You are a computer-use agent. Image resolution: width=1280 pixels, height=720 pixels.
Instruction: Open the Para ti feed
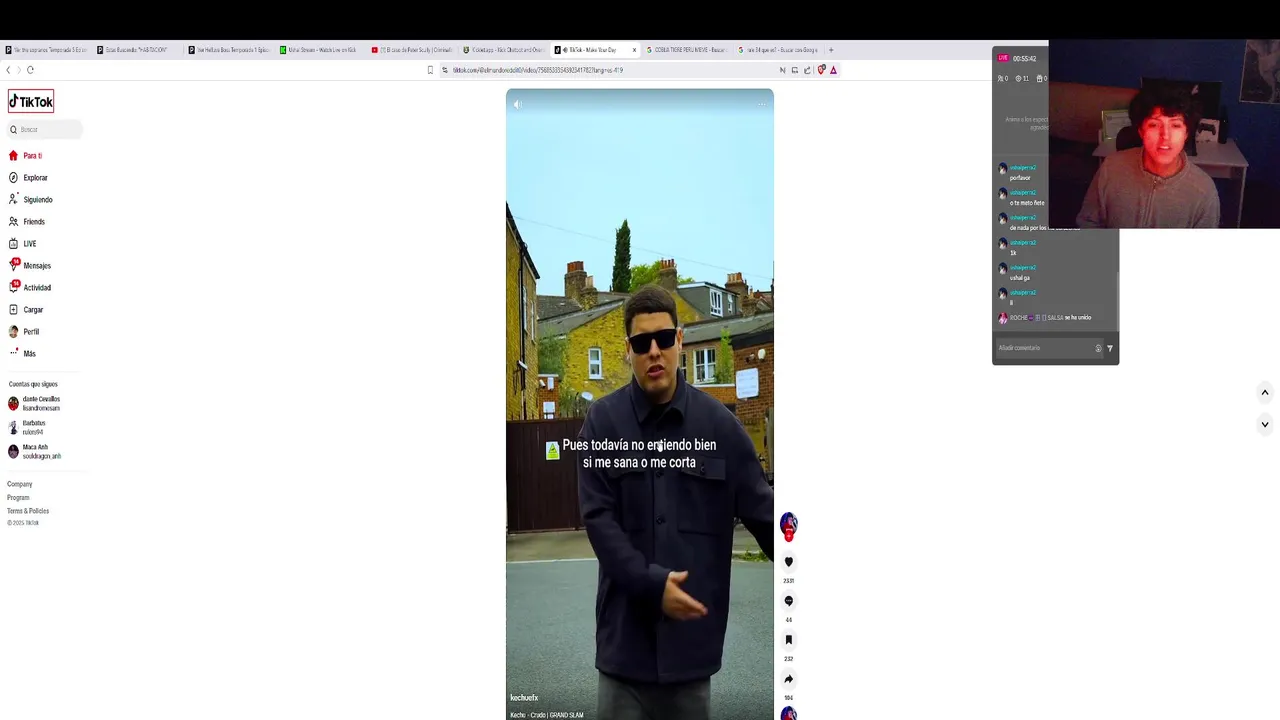click(x=26, y=156)
